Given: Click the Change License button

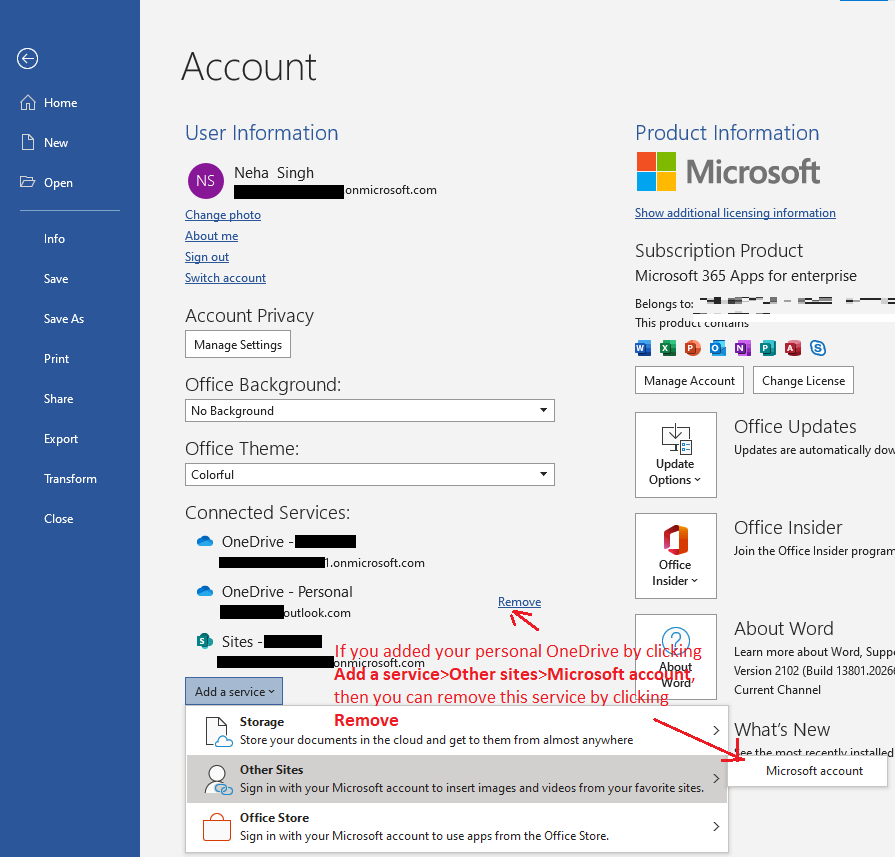Looking at the screenshot, I should pos(804,380).
